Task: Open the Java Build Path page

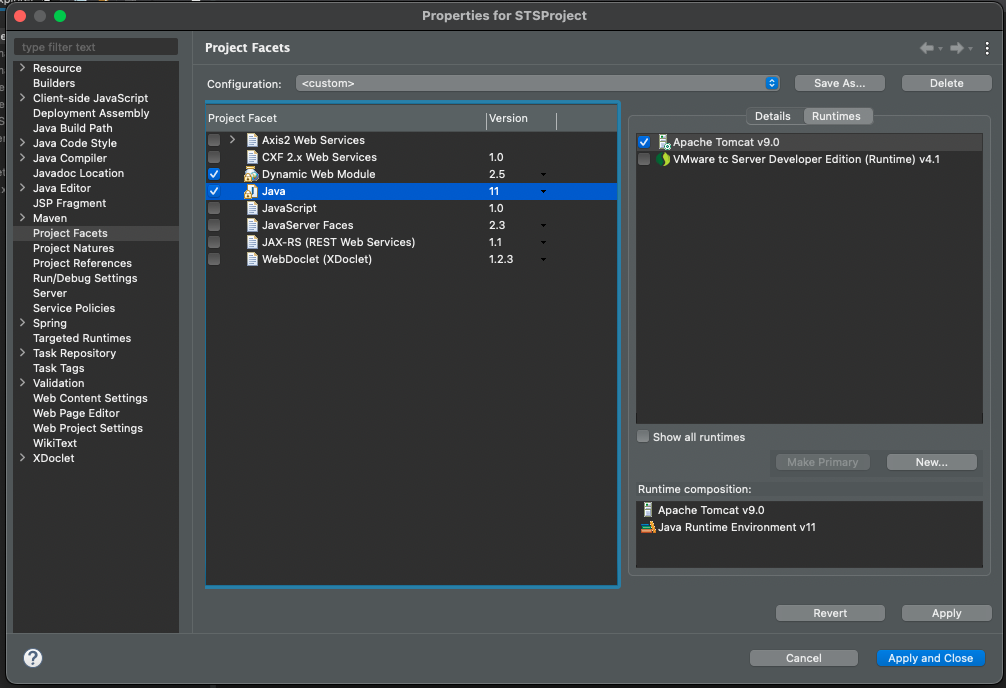Action: (x=72, y=128)
